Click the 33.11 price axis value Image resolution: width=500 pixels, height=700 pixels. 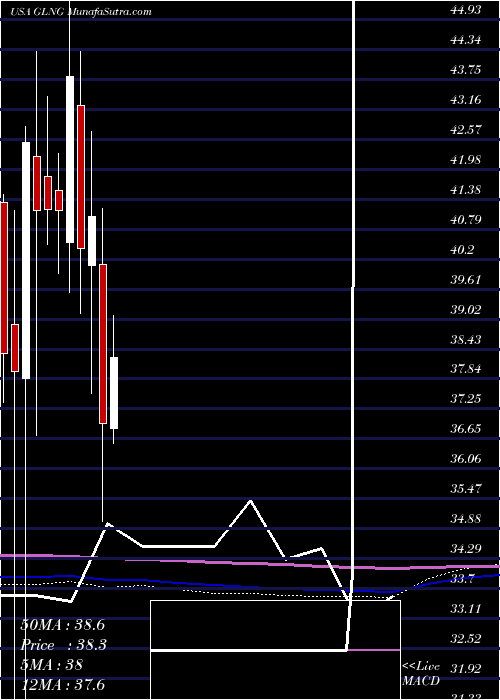[x=466, y=610]
